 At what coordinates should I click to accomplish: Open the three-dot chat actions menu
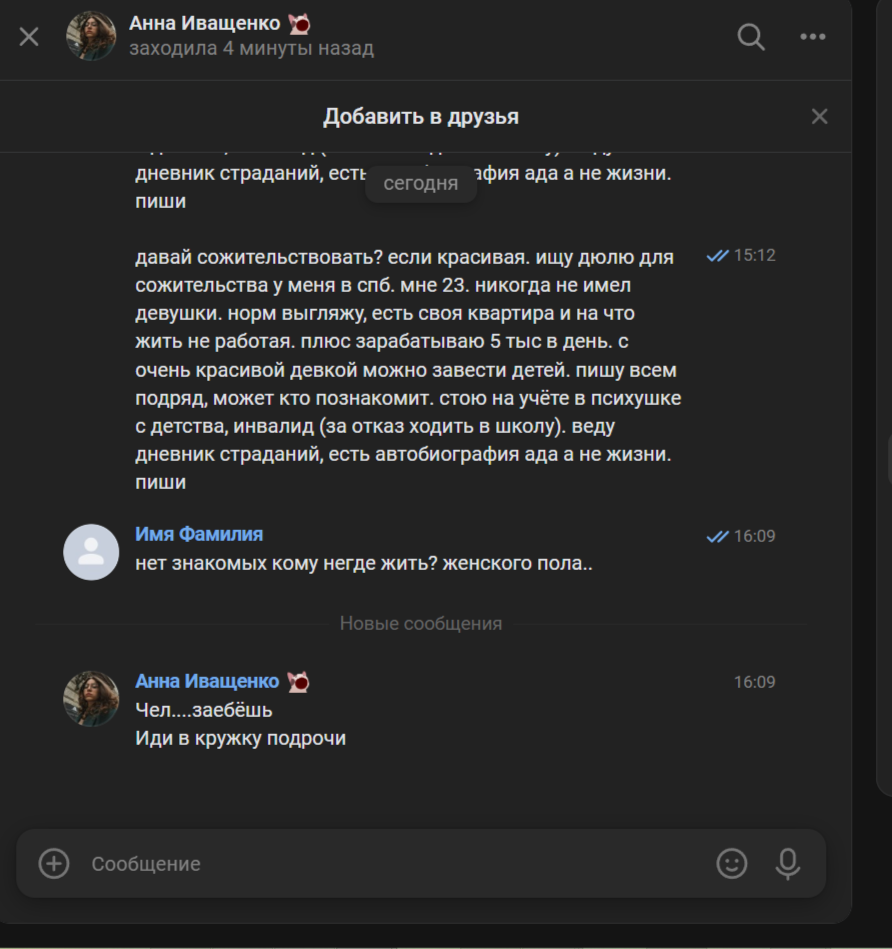pos(813,37)
